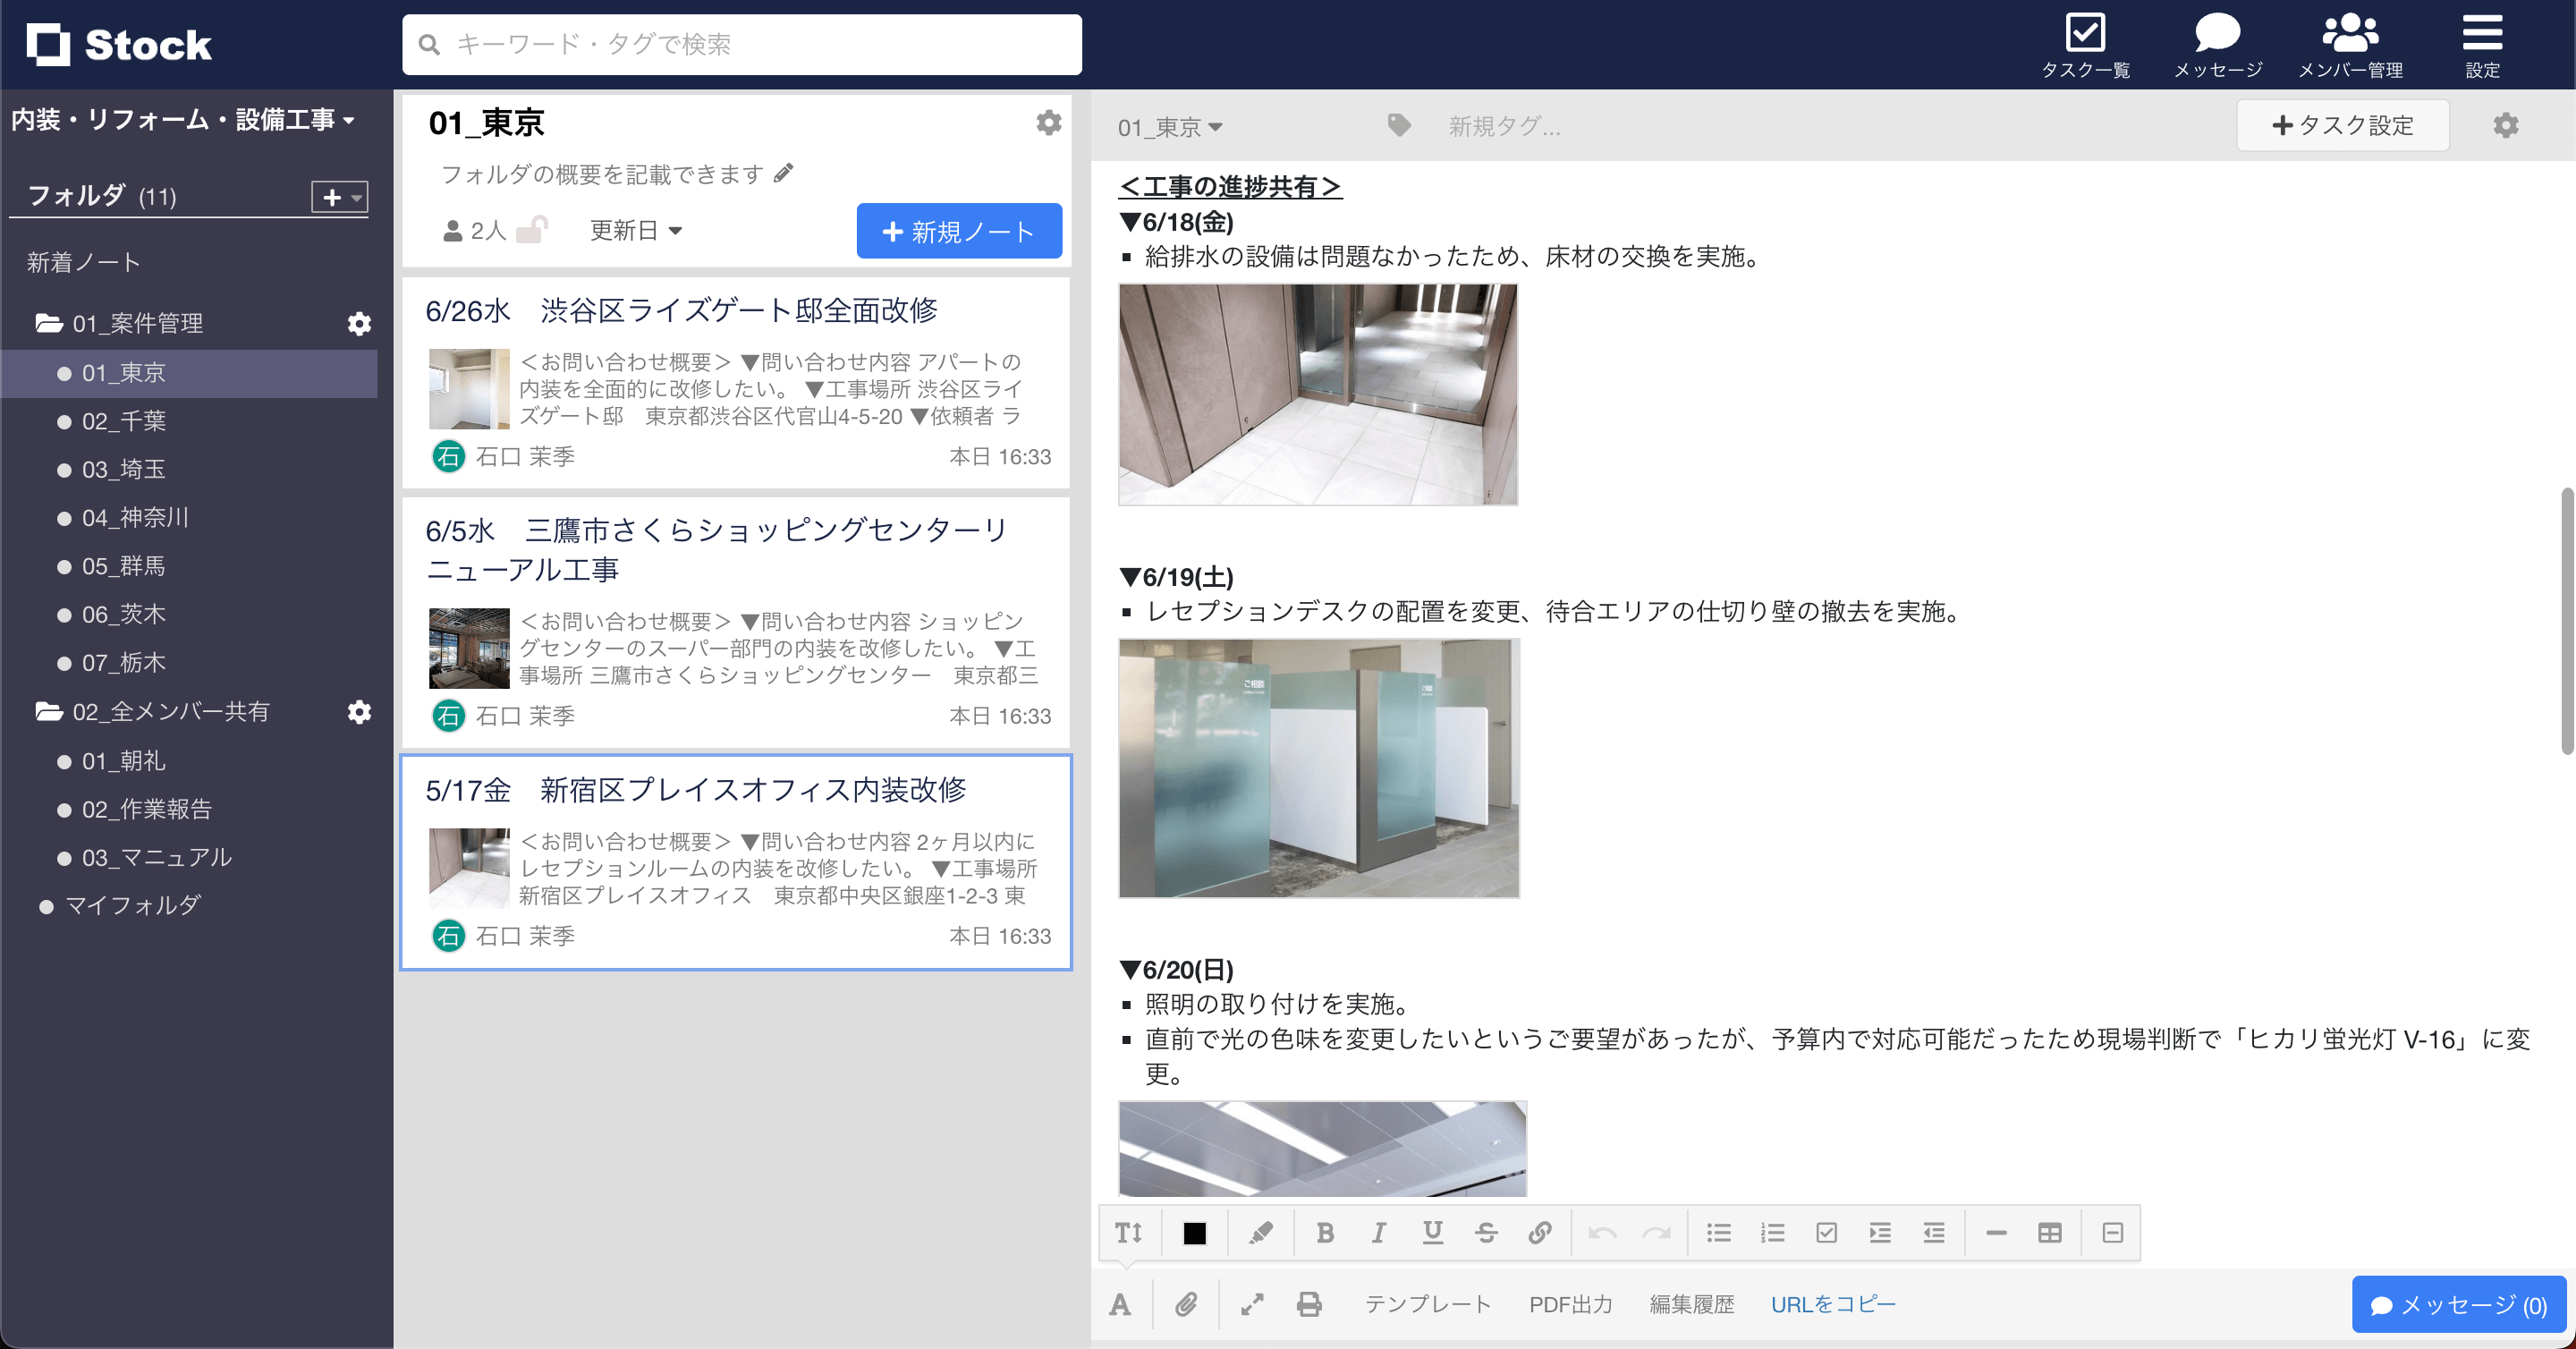Collapse the 02_全メンバー共有 folder
This screenshot has width=2576, height=1349.
pyautogui.click(x=48, y=711)
